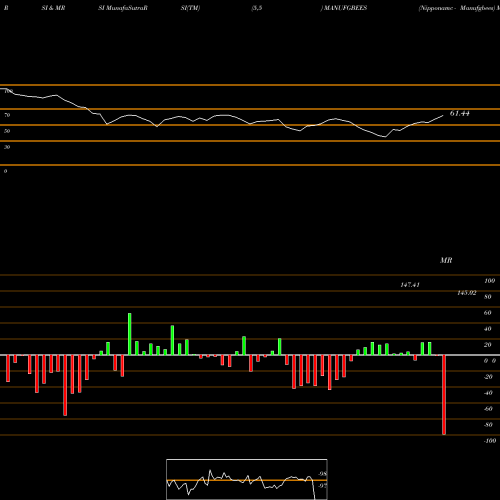Click the RSI axis label 50

(x=7, y=131)
